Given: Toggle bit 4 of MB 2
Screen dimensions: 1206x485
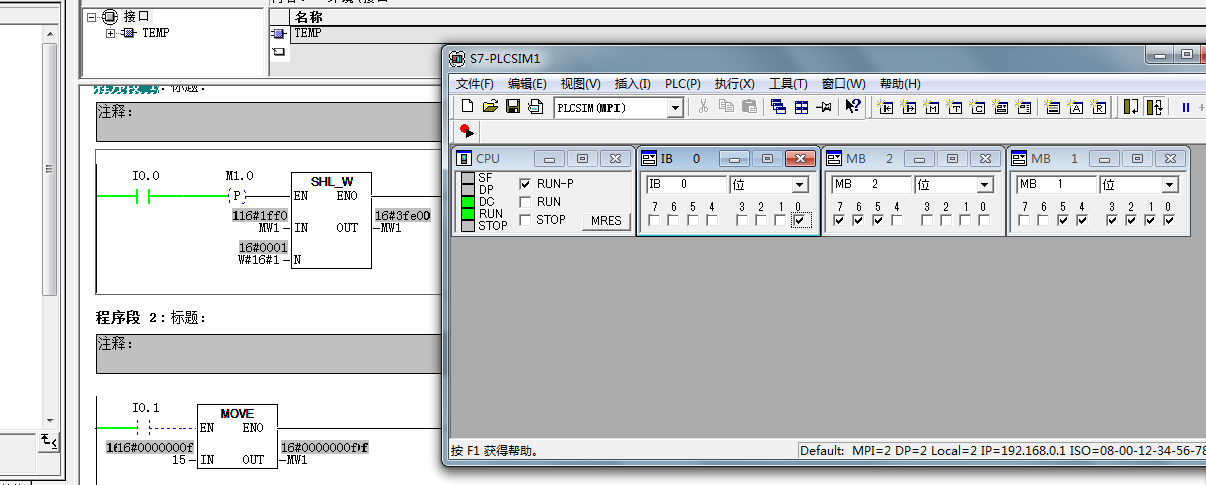Looking at the screenshot, I should (896, 220).
